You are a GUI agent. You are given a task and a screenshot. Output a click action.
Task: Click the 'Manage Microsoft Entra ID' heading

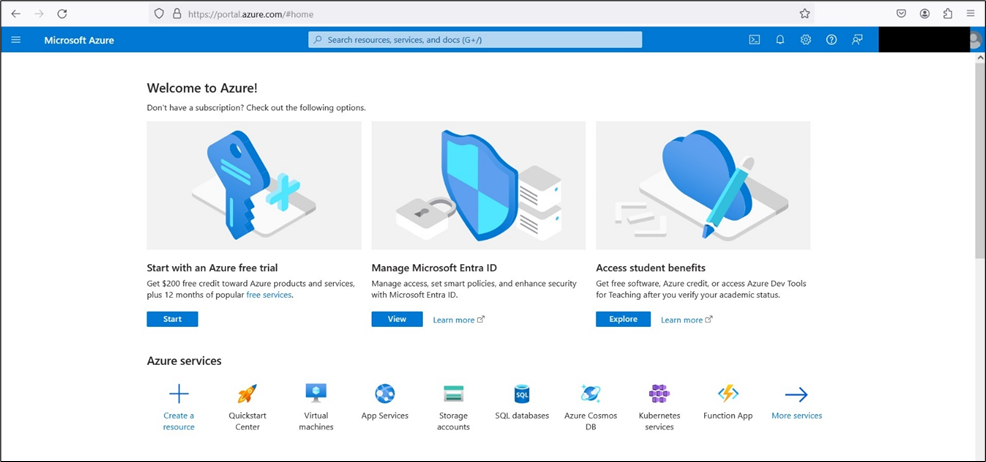point(435,268)
